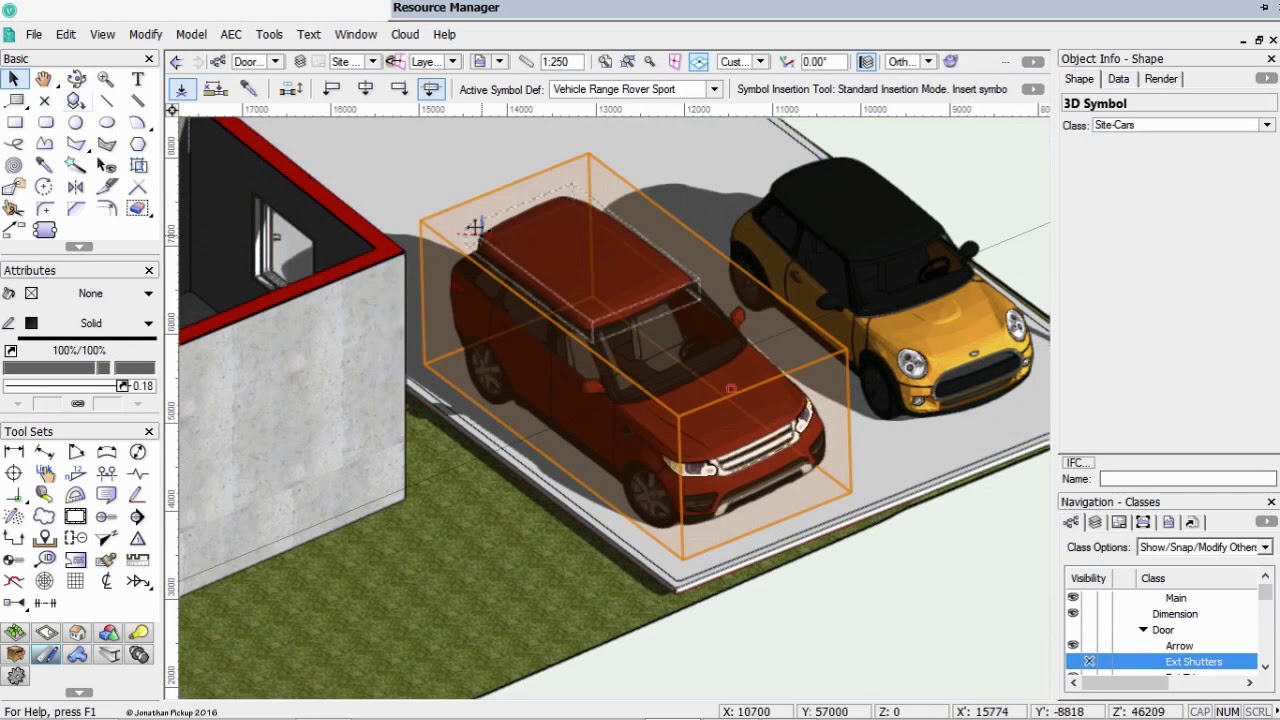Toggle invisible X on Ext Shutters class

coord(1089,662)
